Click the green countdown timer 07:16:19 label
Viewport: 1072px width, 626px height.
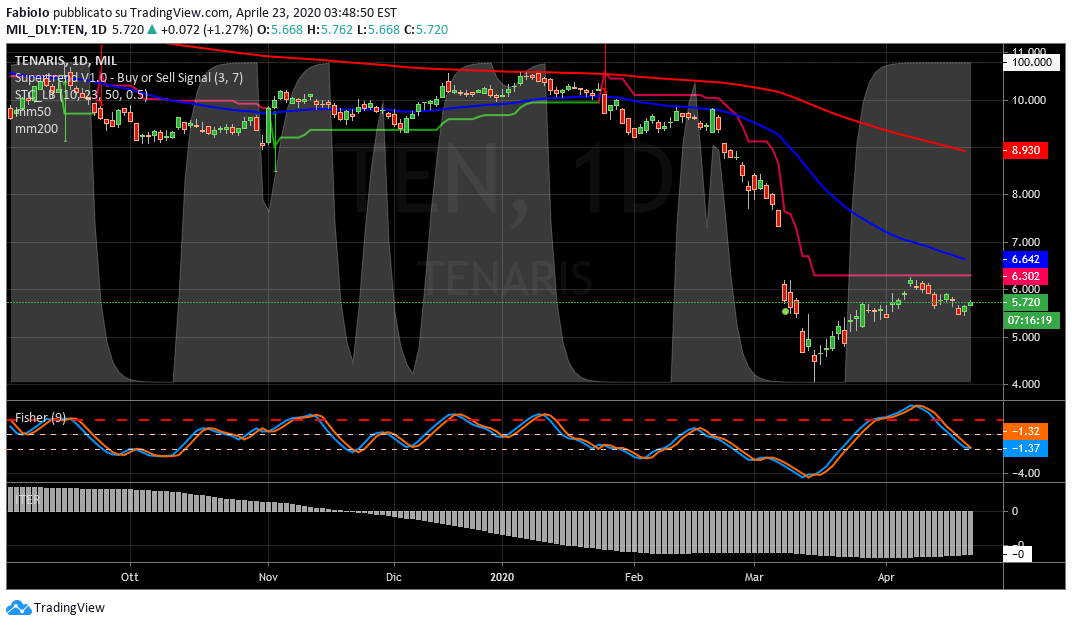tap(1029, 320)
